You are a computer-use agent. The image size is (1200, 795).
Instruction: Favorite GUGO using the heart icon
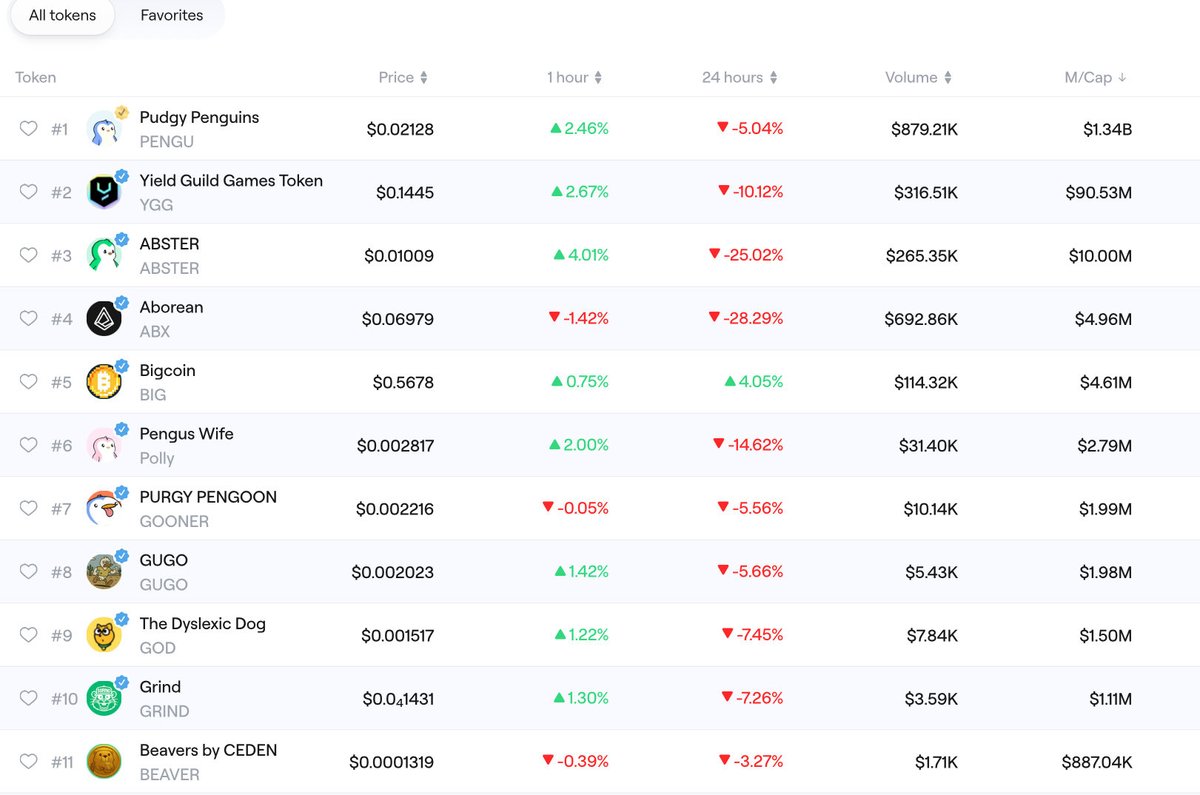(x=28, y=571)
